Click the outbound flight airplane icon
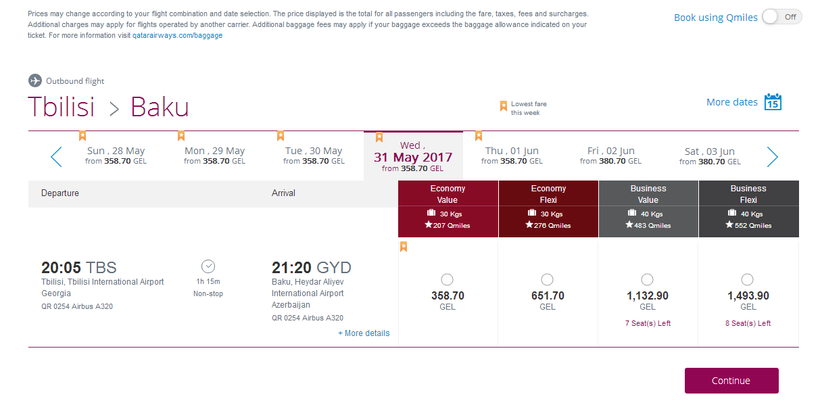Screen dimensions: 820x405 pos(35,81)
